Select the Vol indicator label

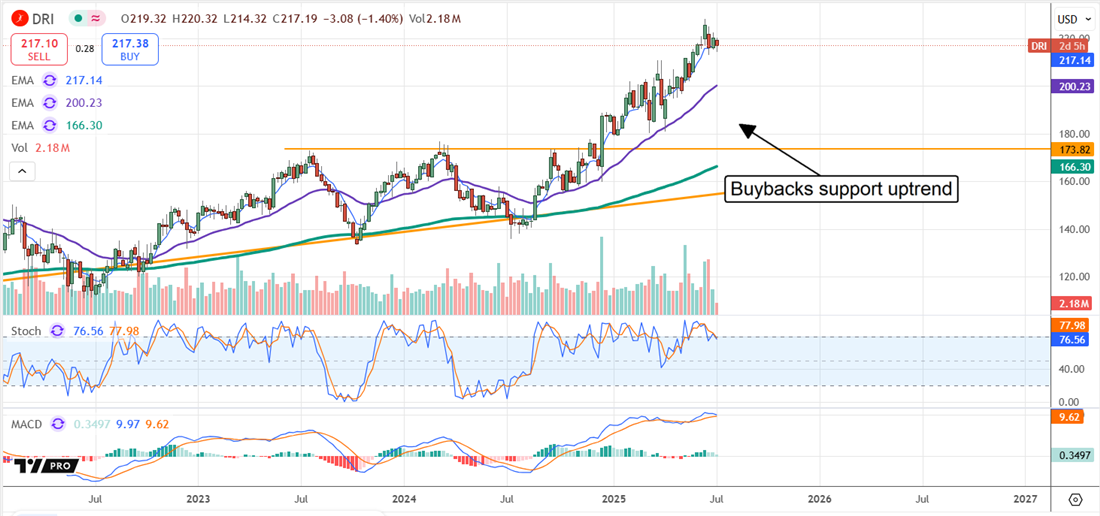(x=21, y=149)
